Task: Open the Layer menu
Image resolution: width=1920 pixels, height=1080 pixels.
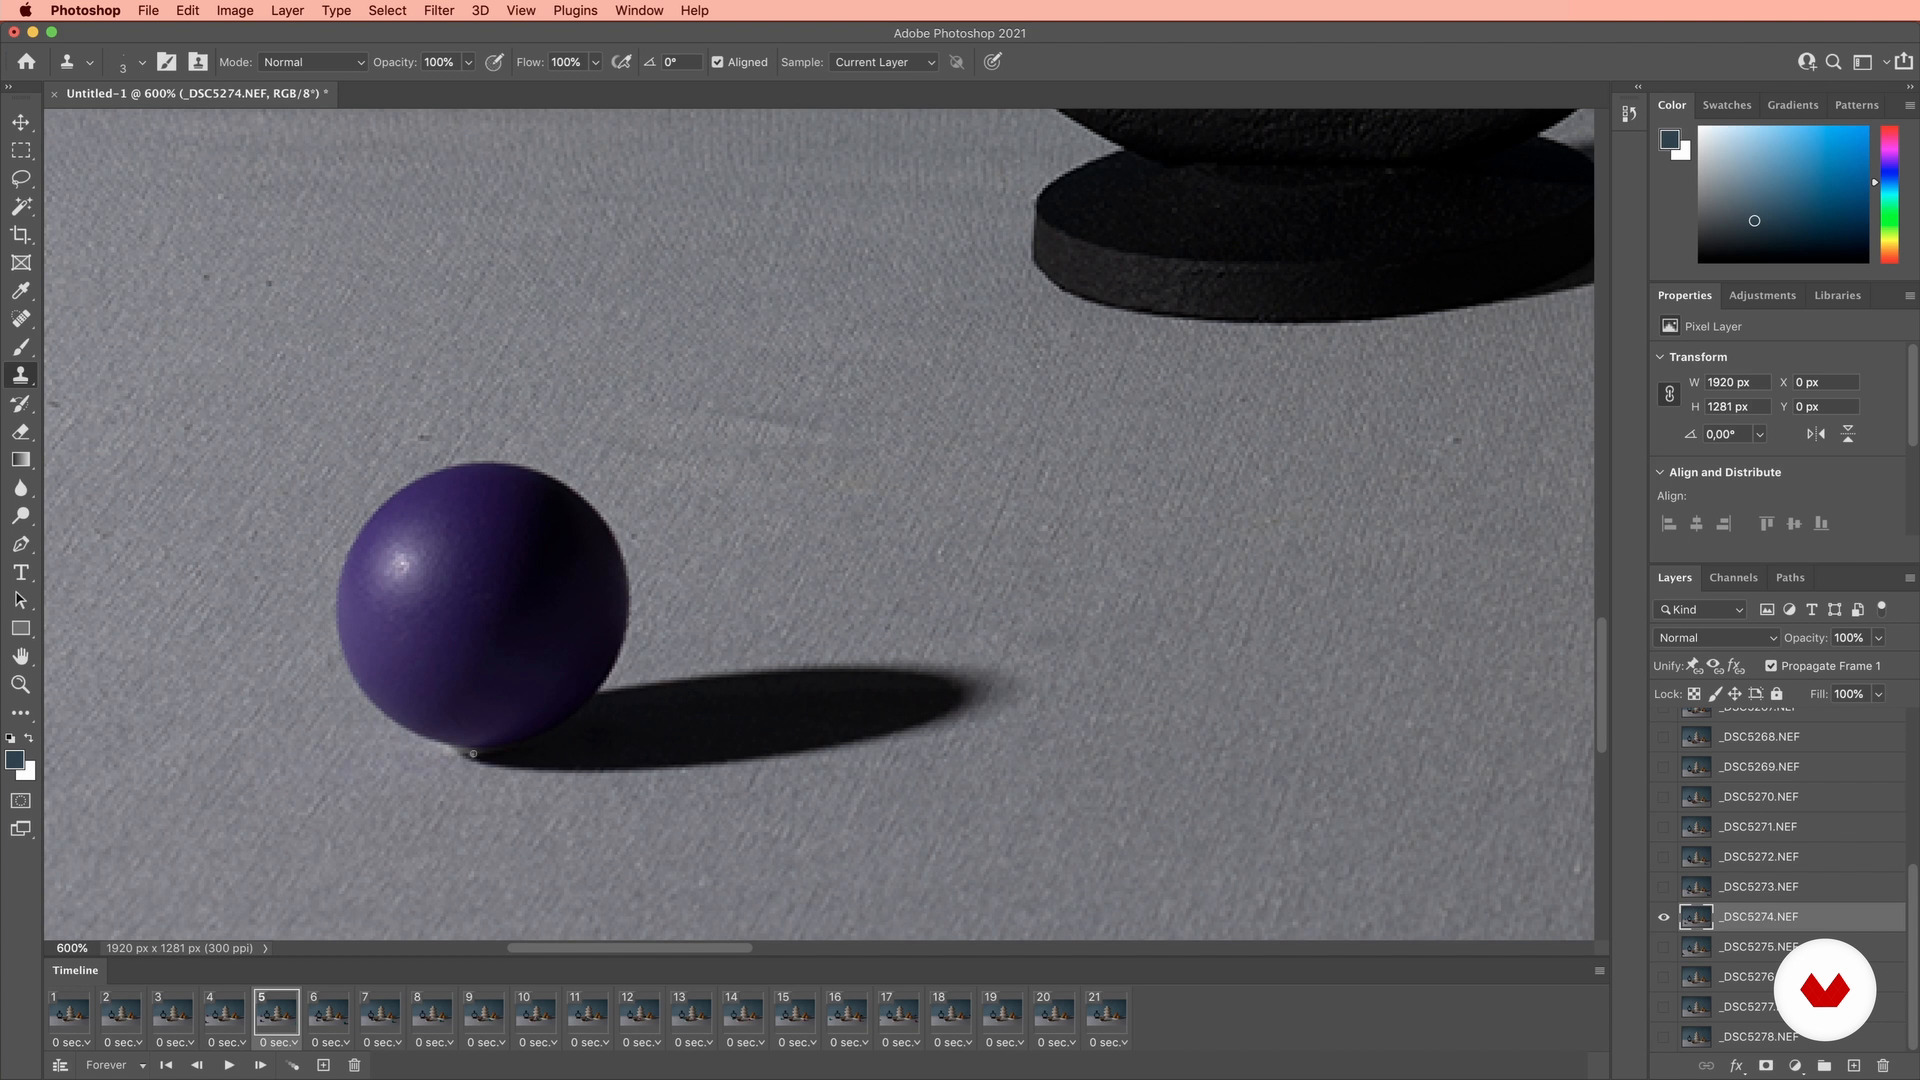Action: pos(287,10)
